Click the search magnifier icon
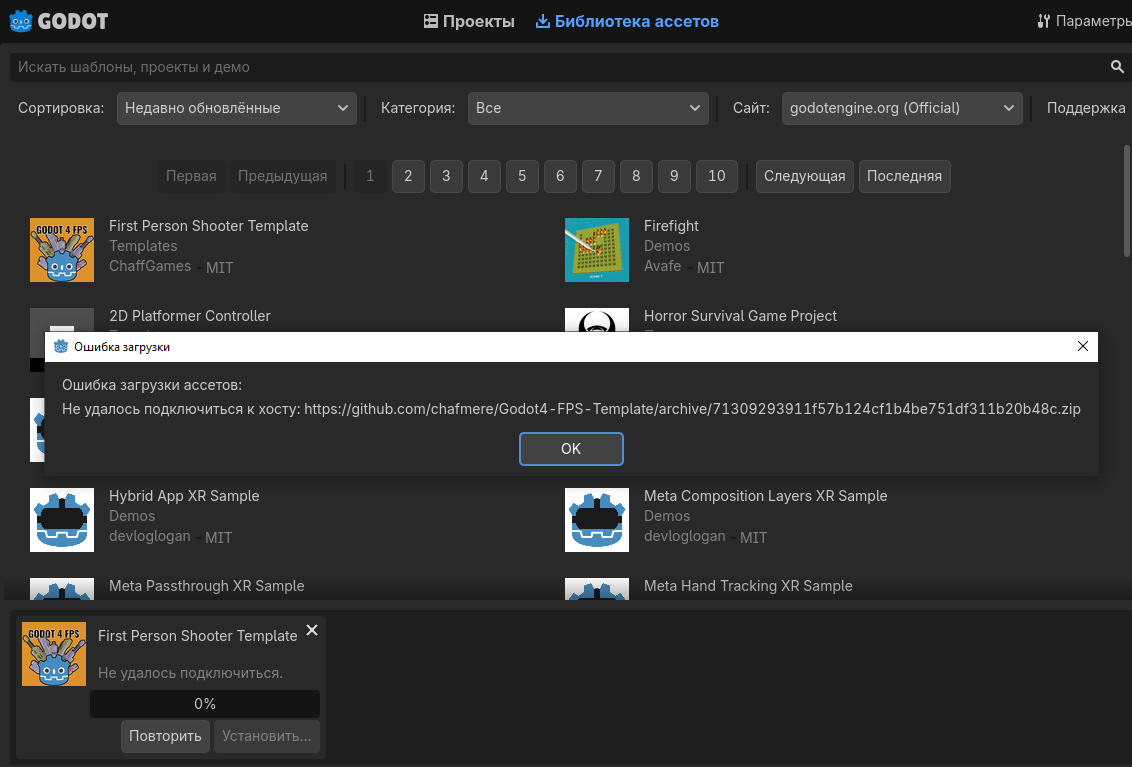This screenshot has height=767, width=1132. [1117, 66]
